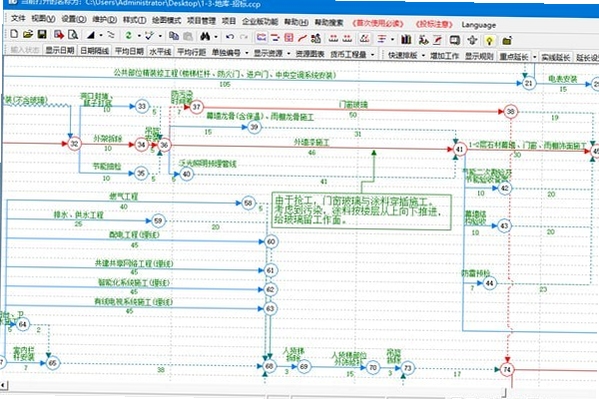599x399 pixels.
Task: Expand the 快速排版 dropdown arrow
Action: (423, 55)
